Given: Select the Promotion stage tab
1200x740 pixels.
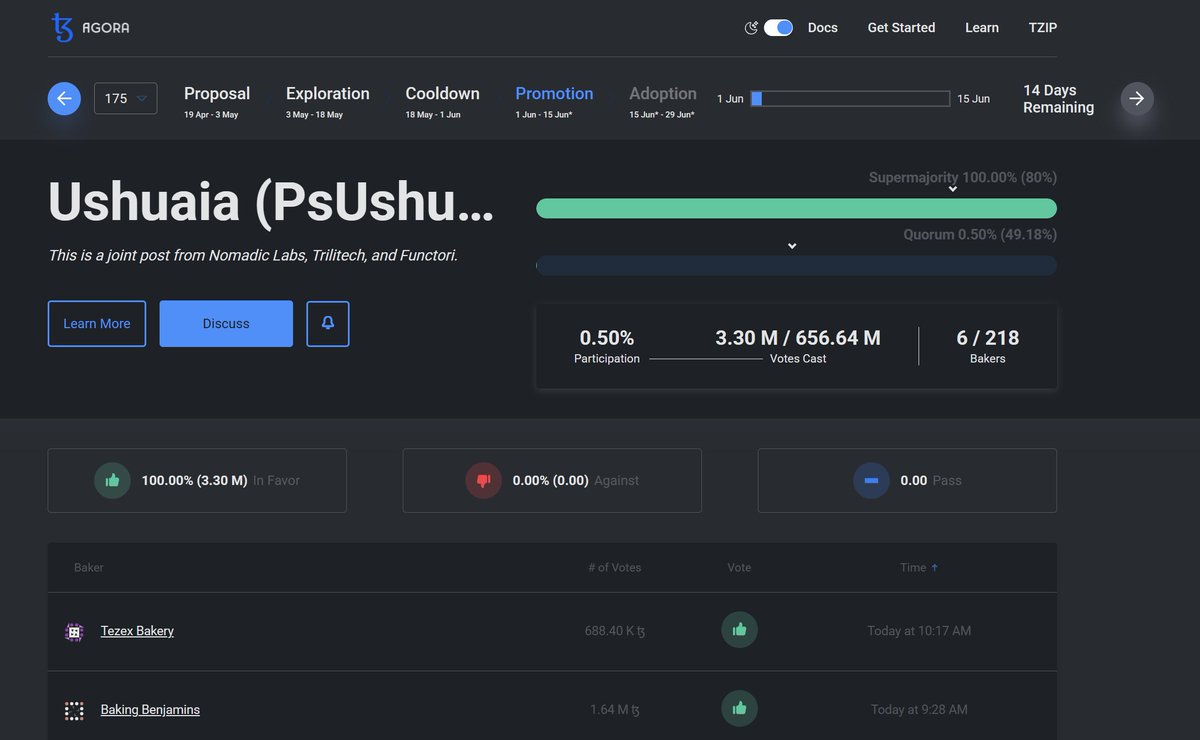Looking at the screenshot, I should pyautogui.click(x=554, y=101).
